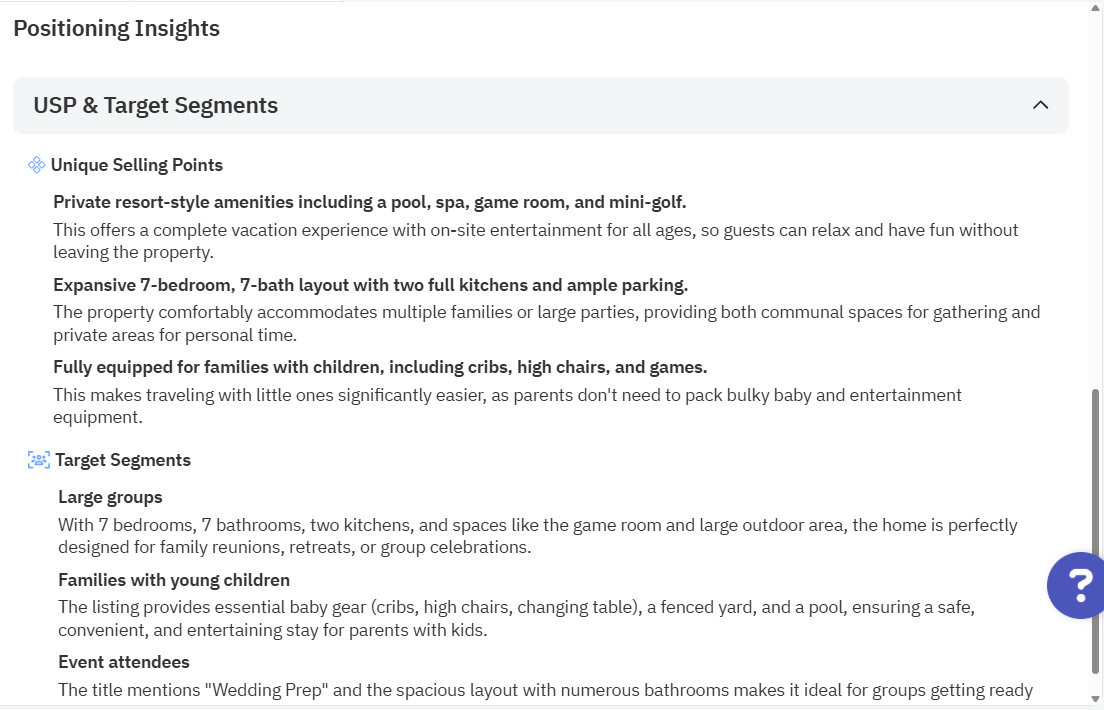This screenshot has width=1104, height=710.
Task: Select the Unique Selling Points heading text
Action: click(x=137, y=165)
